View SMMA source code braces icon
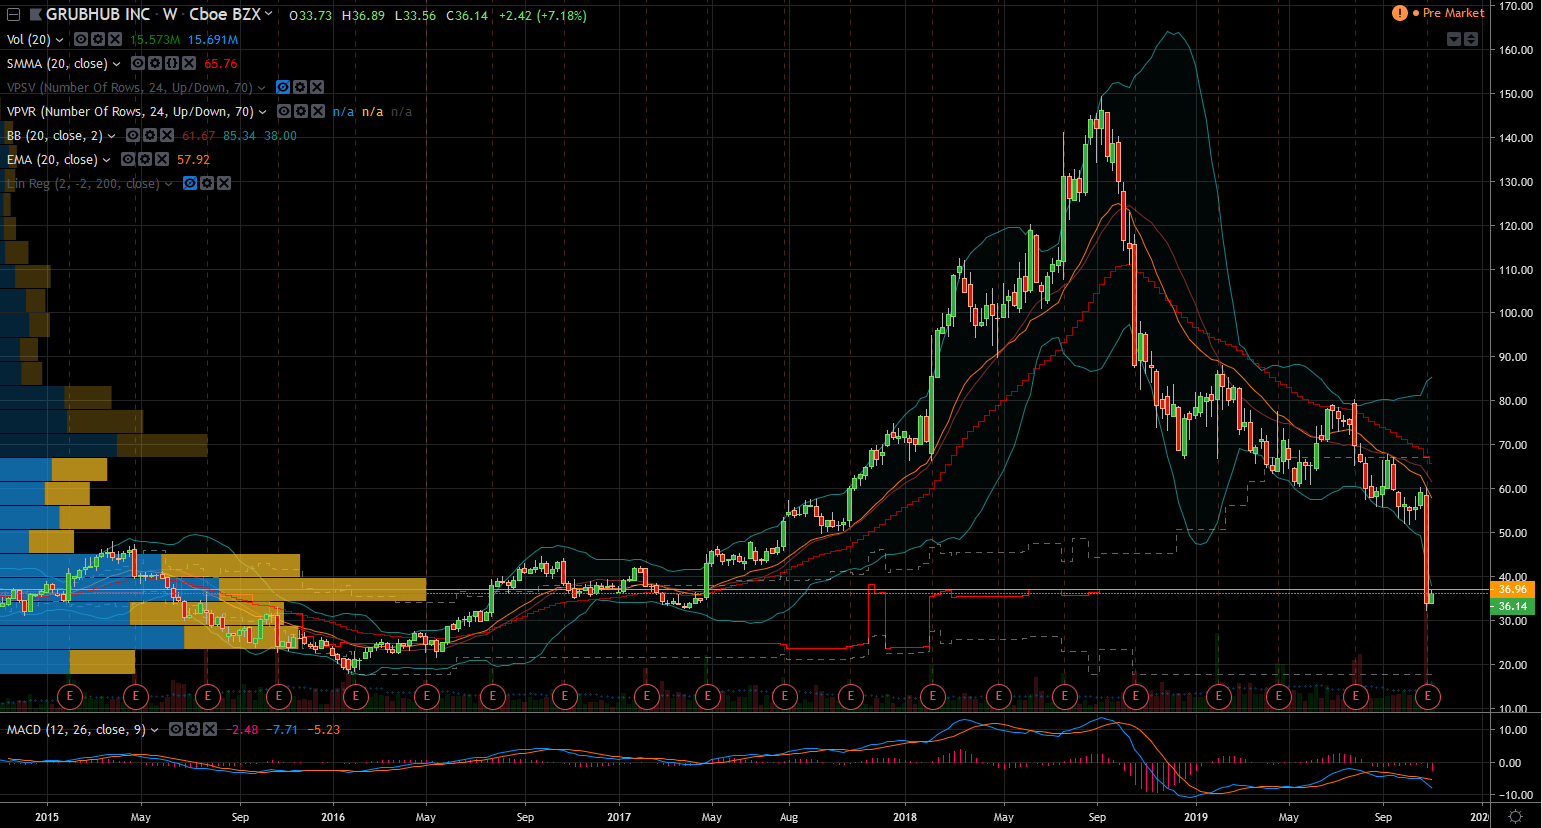This screenshot has height=828, width=1542. [x=172, y=63]
